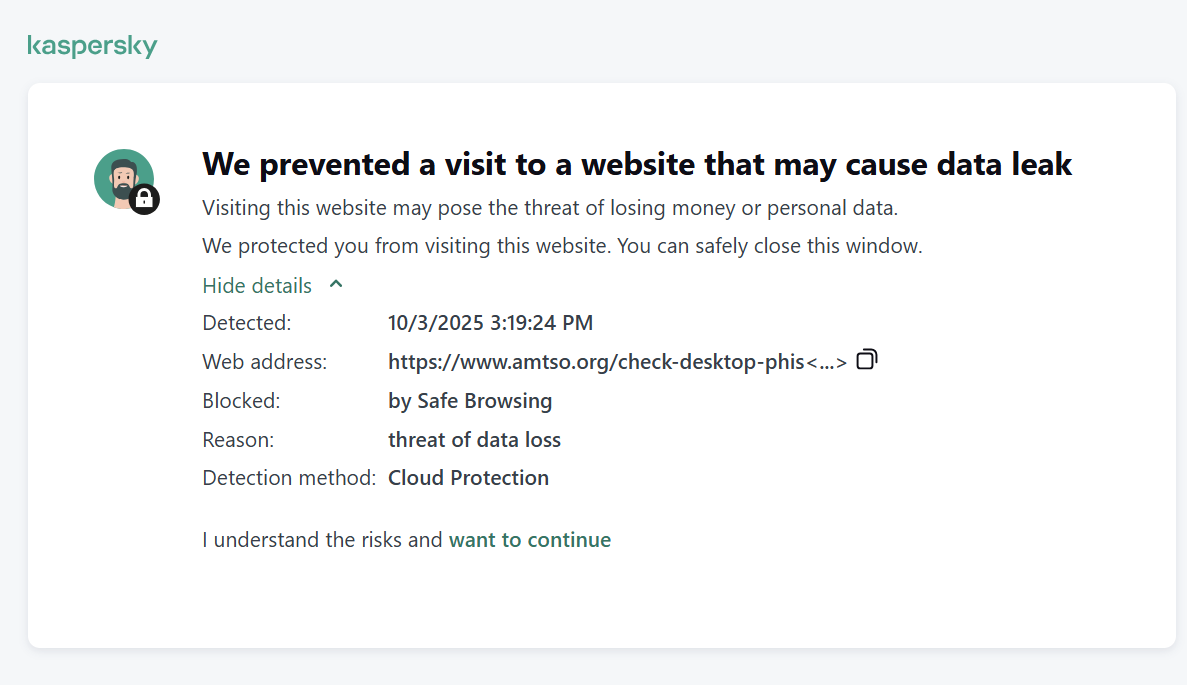Click the Hide details link
1187x685 pixels.
click(257, 285)
